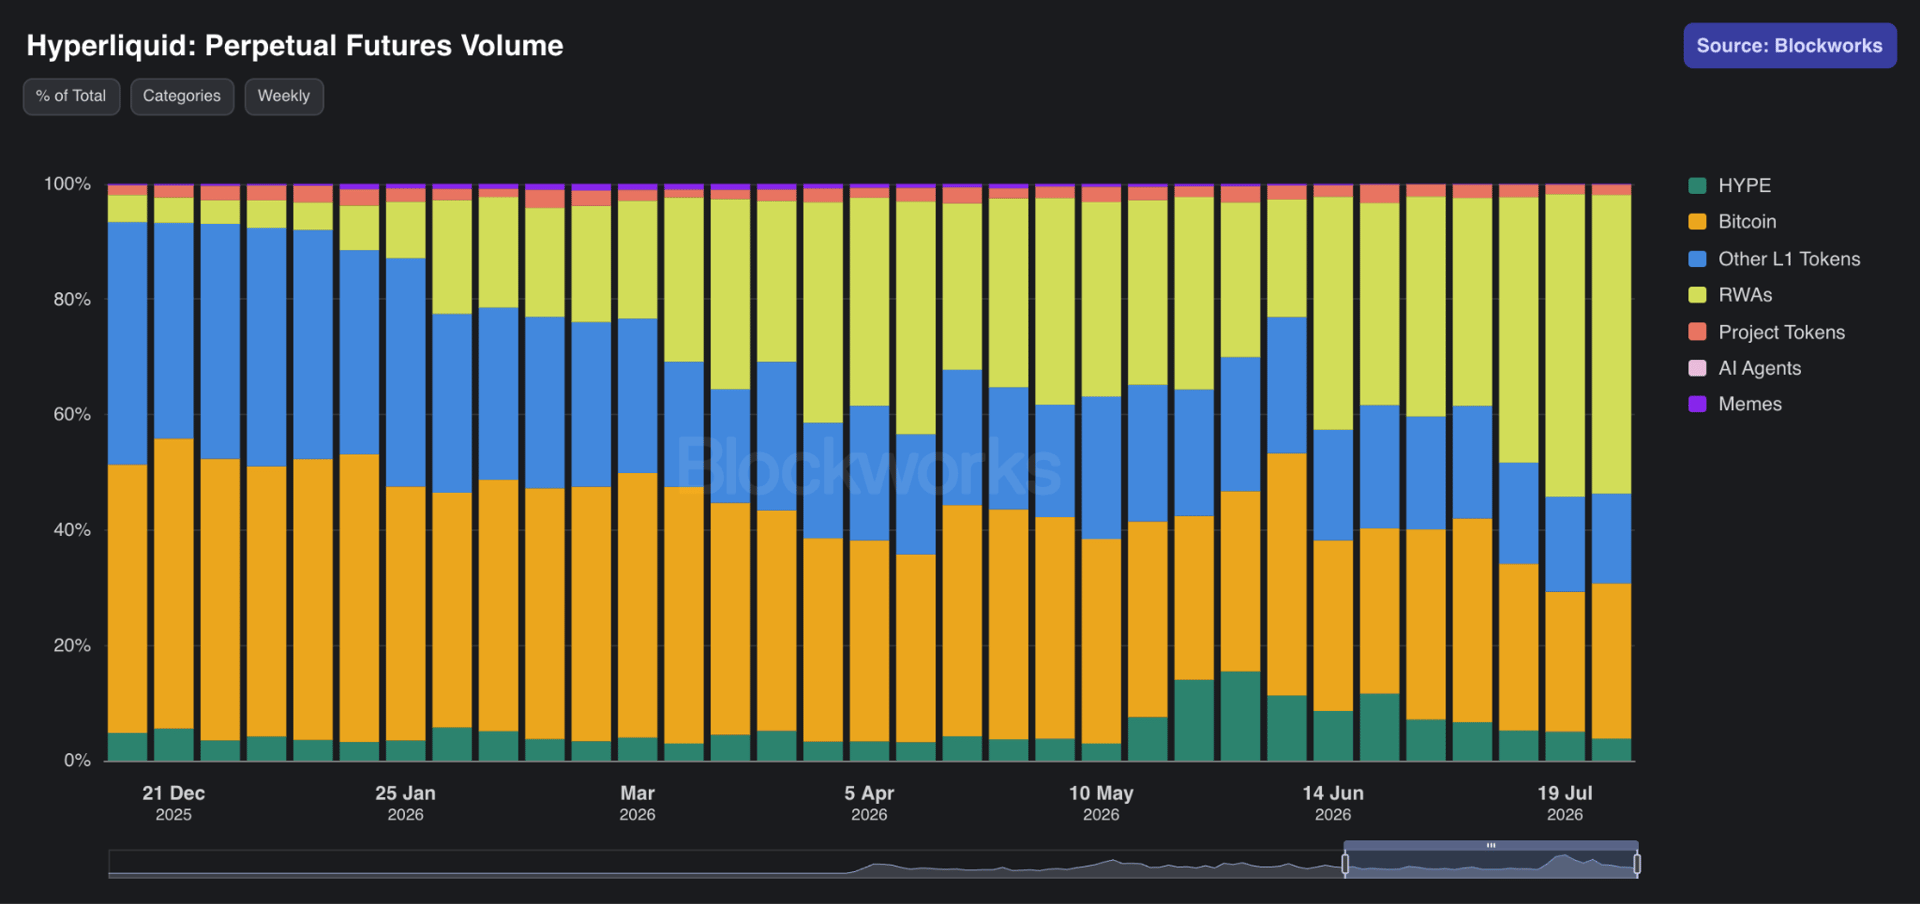Click the '25 Jan 2026' x-axis label
This screenshot has width=1920, height=904.
pyautogui.click(x=405, y=803)
